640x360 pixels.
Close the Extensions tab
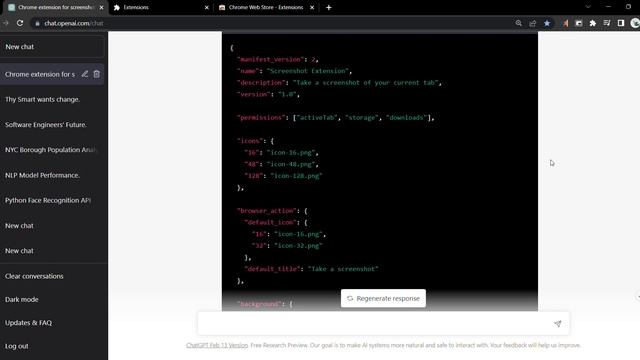coord(207,7)
